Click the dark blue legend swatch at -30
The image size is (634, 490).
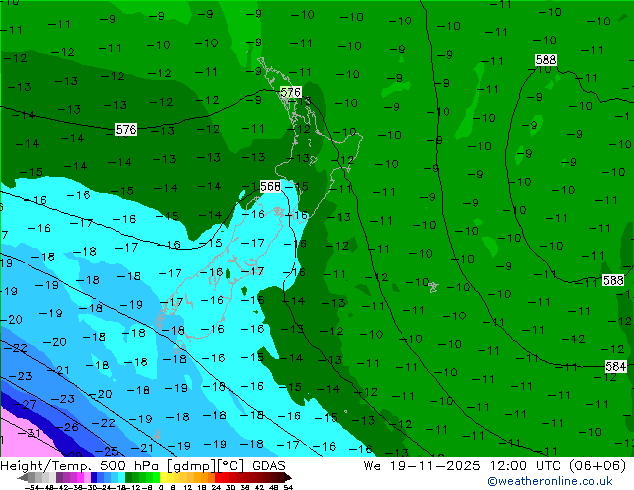point(94,477)
